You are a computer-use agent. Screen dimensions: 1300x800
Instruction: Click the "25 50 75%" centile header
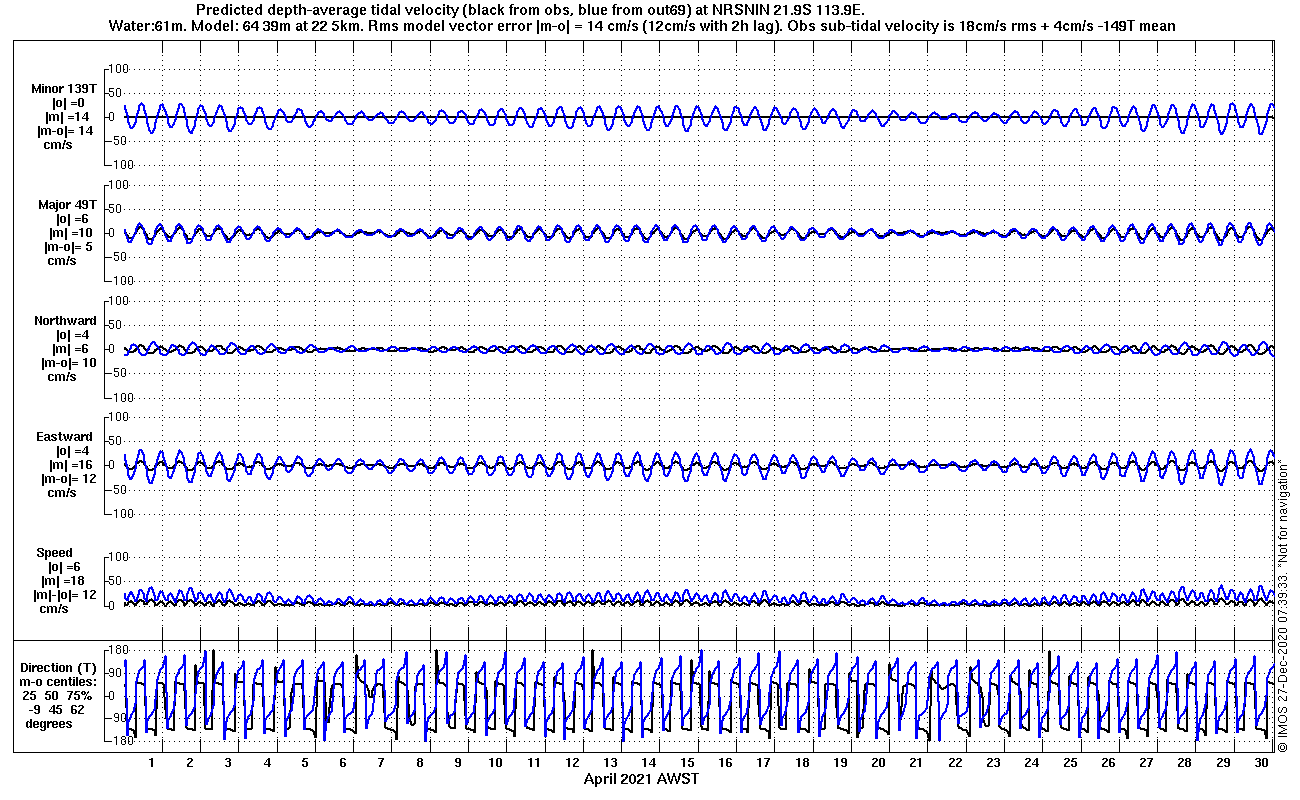click(58, 696)
